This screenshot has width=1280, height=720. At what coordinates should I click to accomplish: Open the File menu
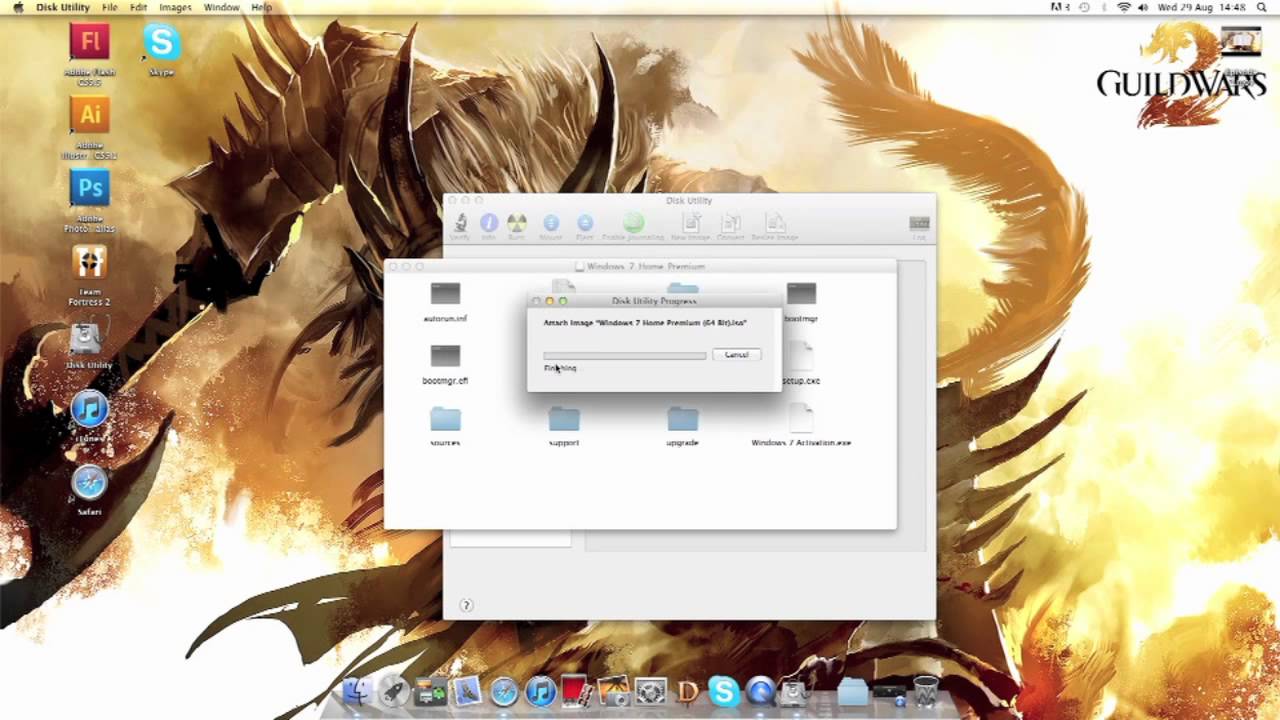(110, 7)
